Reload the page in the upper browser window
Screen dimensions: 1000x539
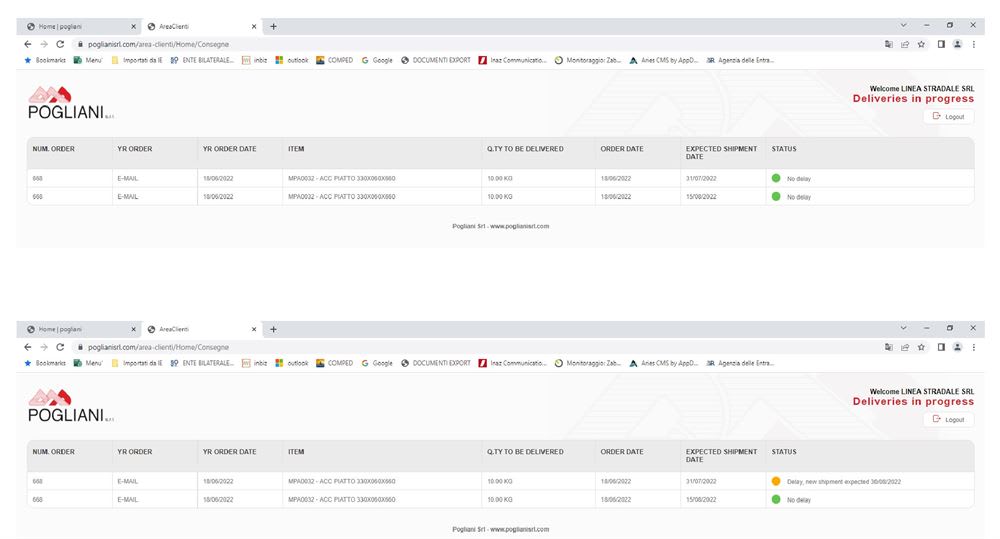[60, 44]
